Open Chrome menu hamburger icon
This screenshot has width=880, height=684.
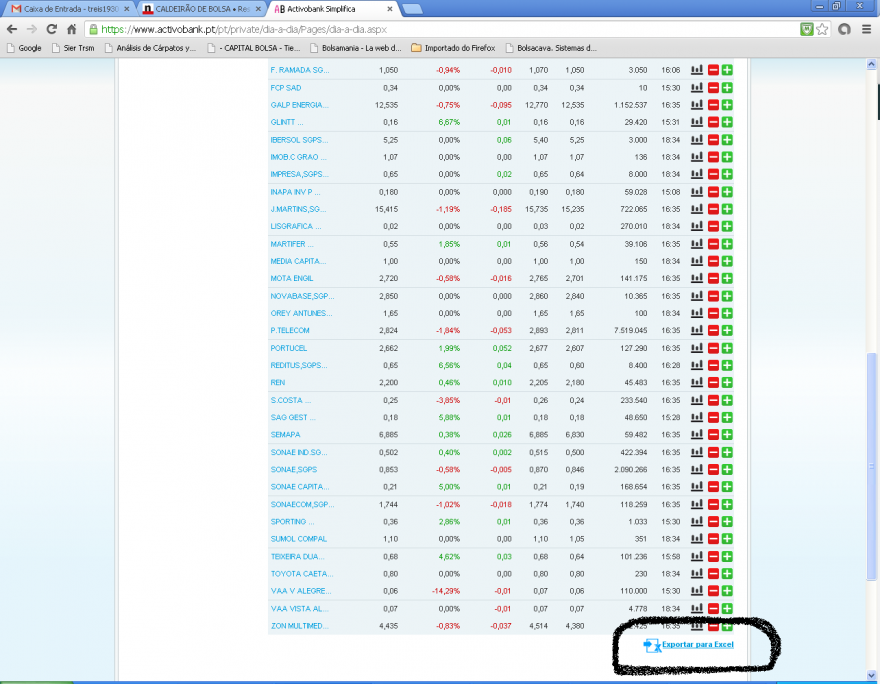coord(867,29)
